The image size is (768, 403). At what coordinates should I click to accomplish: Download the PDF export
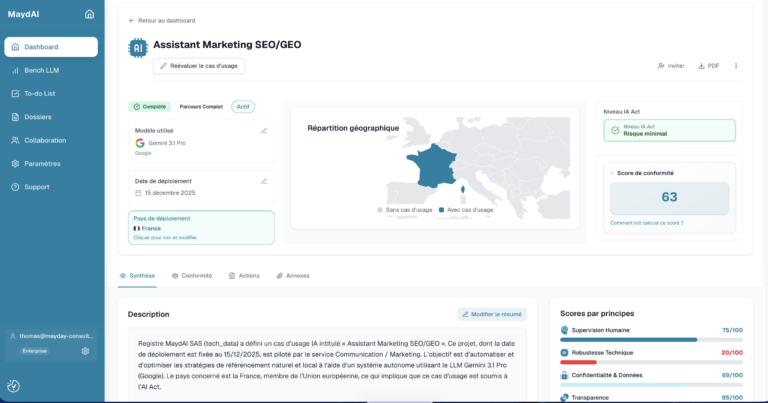(x=709, y=66)
